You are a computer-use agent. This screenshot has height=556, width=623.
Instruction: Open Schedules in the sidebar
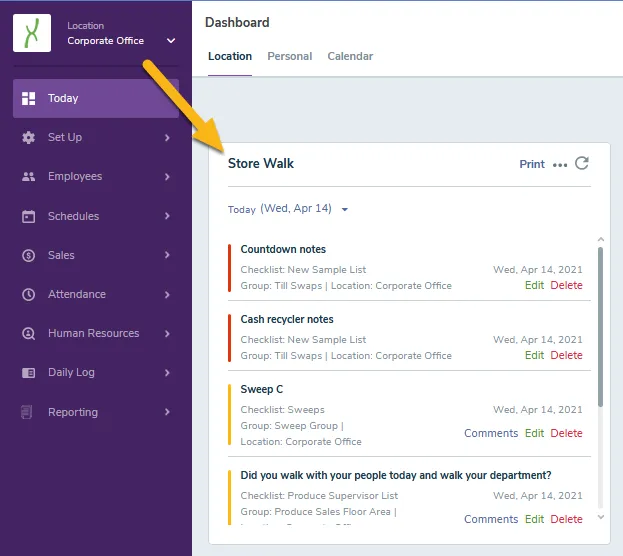(96, 216)
